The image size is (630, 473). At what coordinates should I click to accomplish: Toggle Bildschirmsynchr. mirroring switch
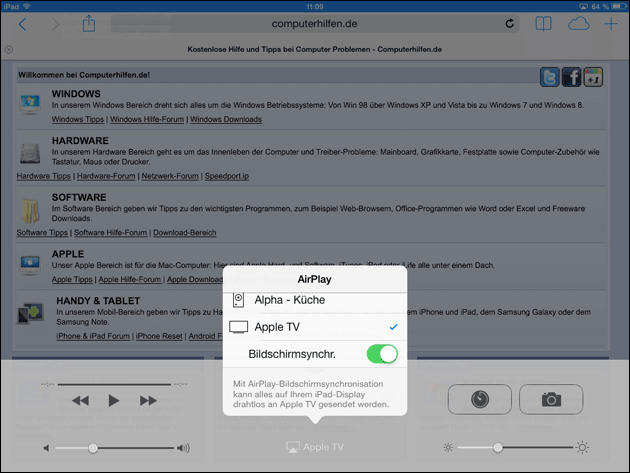(382, 354)
